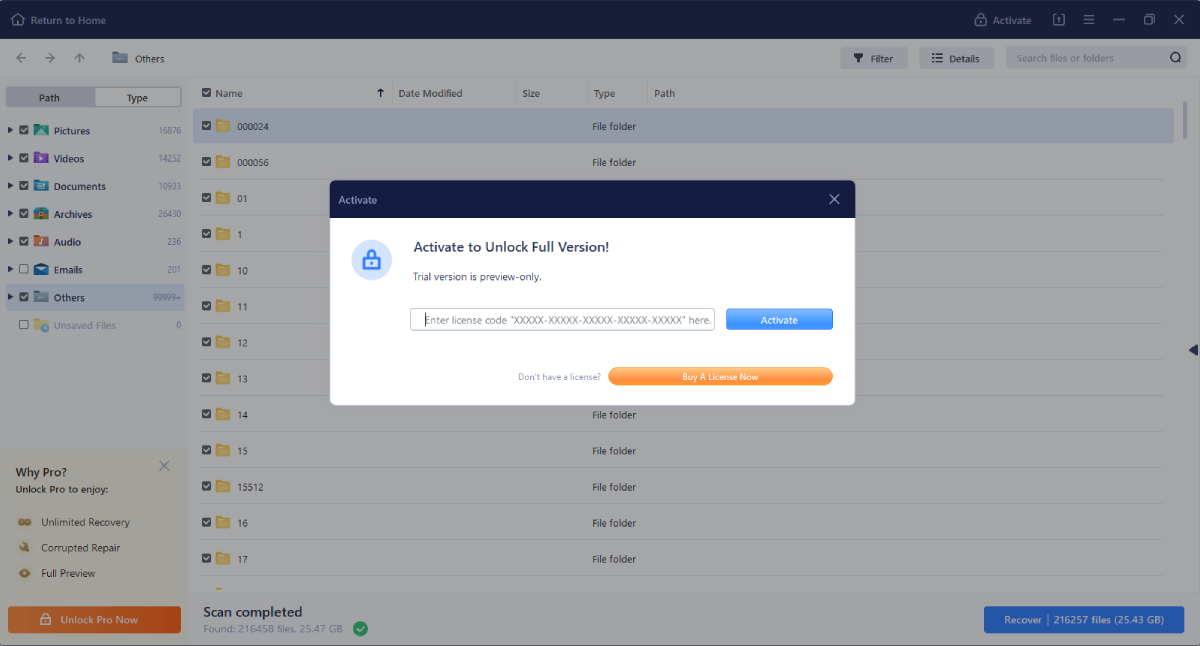Screen dimensions: 1200x646
Task: Click the search magnifier icon
Action: click(1176, 58)
